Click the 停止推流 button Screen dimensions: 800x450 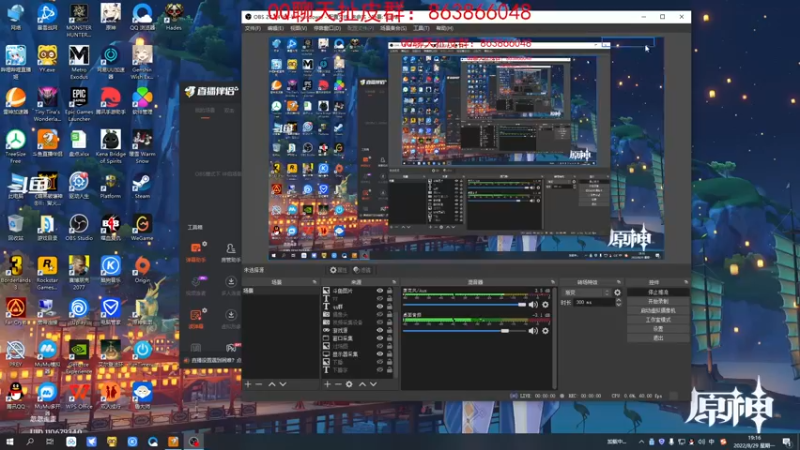[658, 292]
